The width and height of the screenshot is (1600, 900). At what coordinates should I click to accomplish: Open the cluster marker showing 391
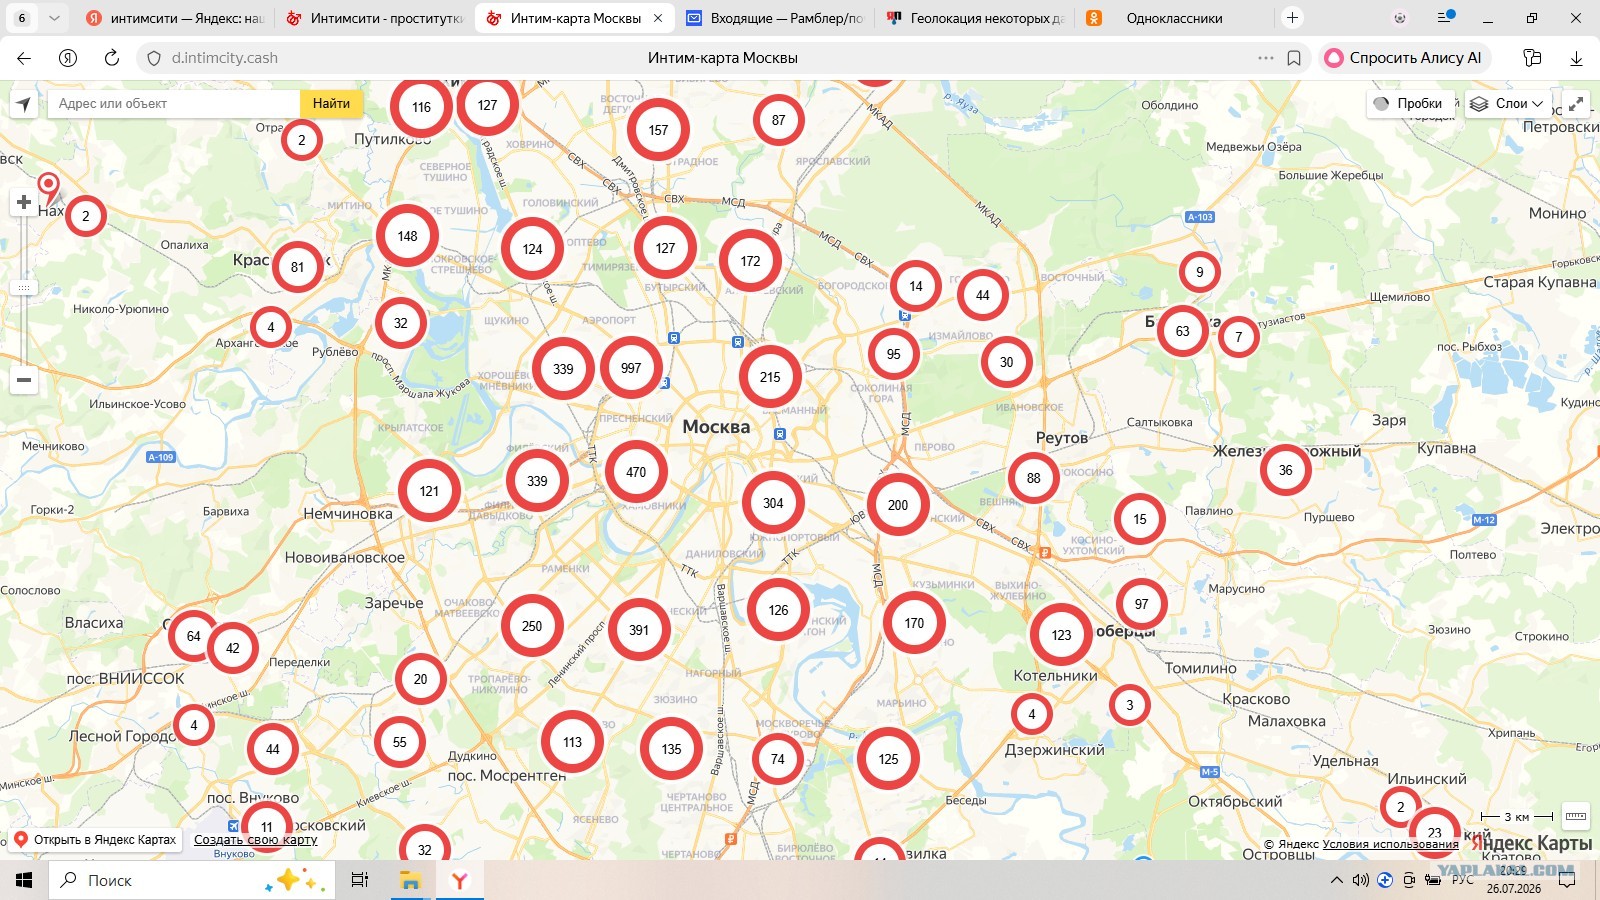point(639,630)
